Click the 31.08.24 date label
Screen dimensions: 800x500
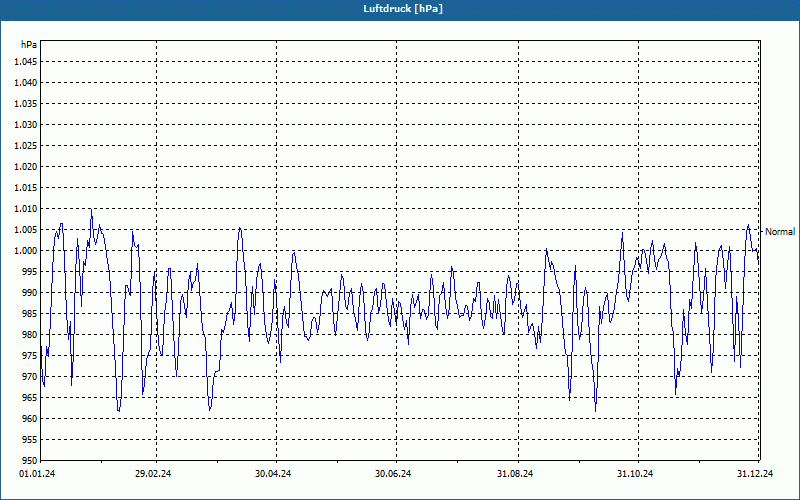click(x=515, y=474)
